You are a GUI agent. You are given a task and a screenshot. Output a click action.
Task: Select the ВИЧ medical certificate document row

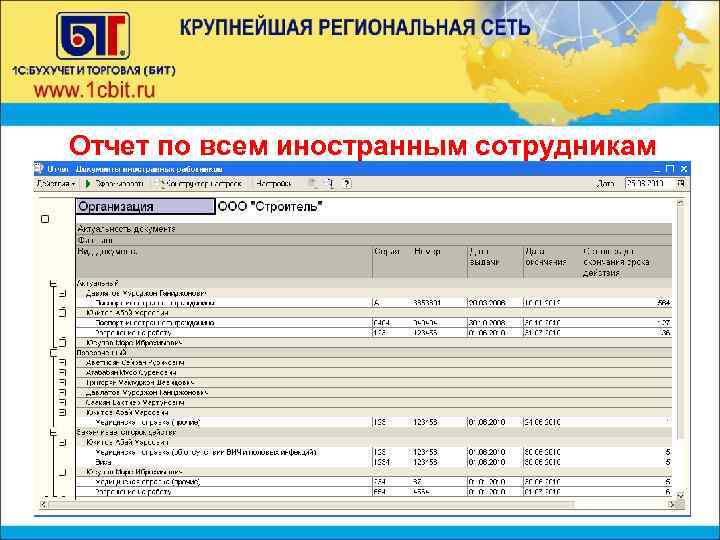pyautogui.click(x=373, y=452)
